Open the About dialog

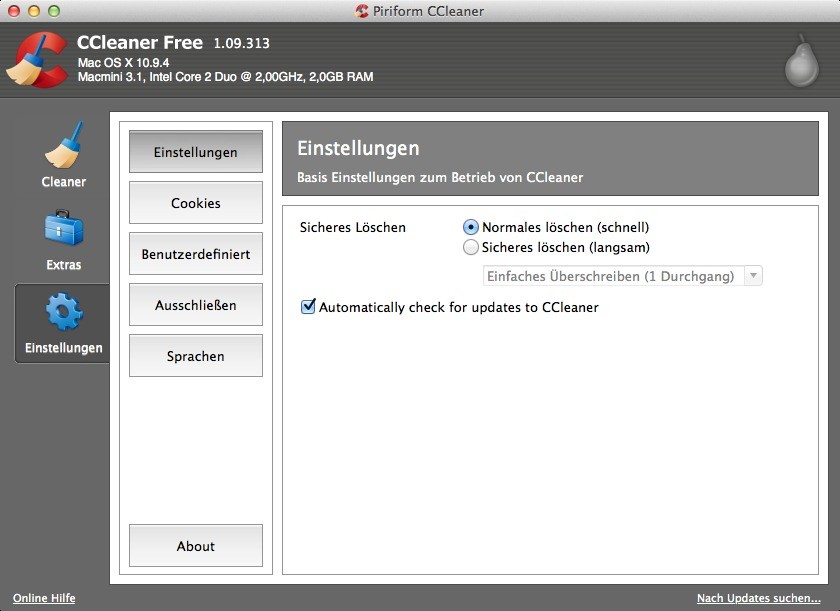[x=195, y=546]
